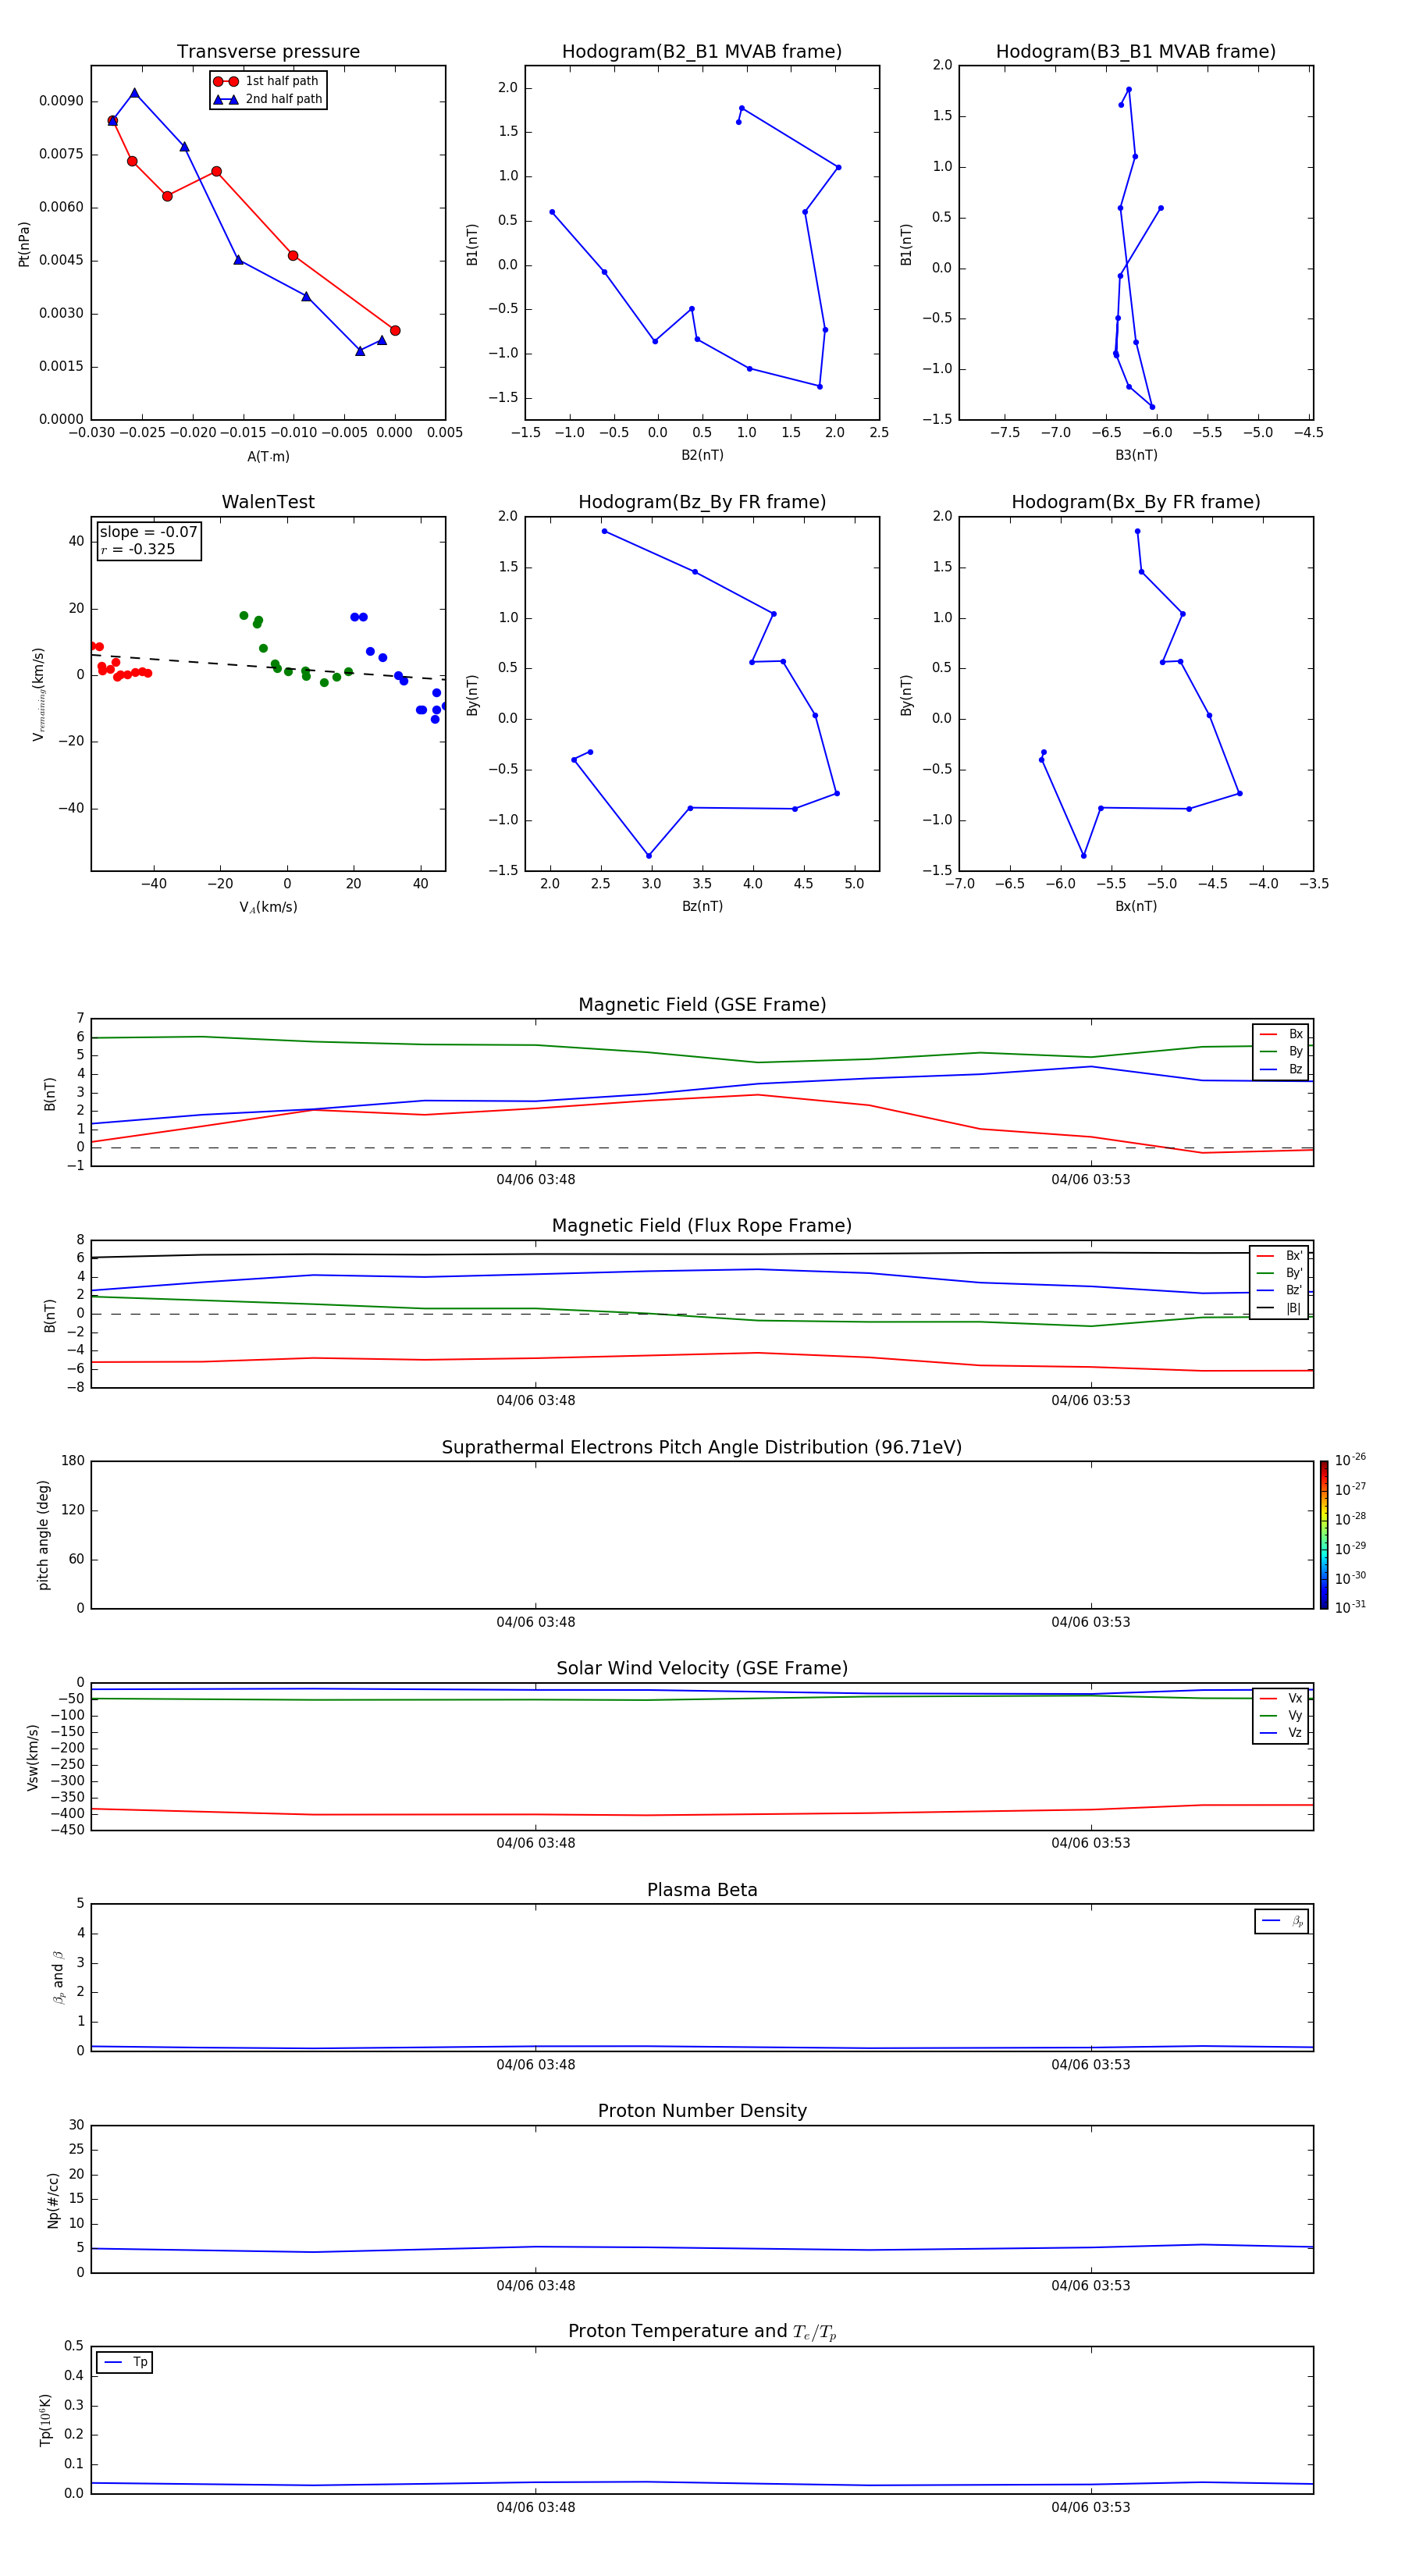Click the 'Pt(nPa)' y-axis label
This screenshot has width=1405, height=2576.
click(24, 243)
